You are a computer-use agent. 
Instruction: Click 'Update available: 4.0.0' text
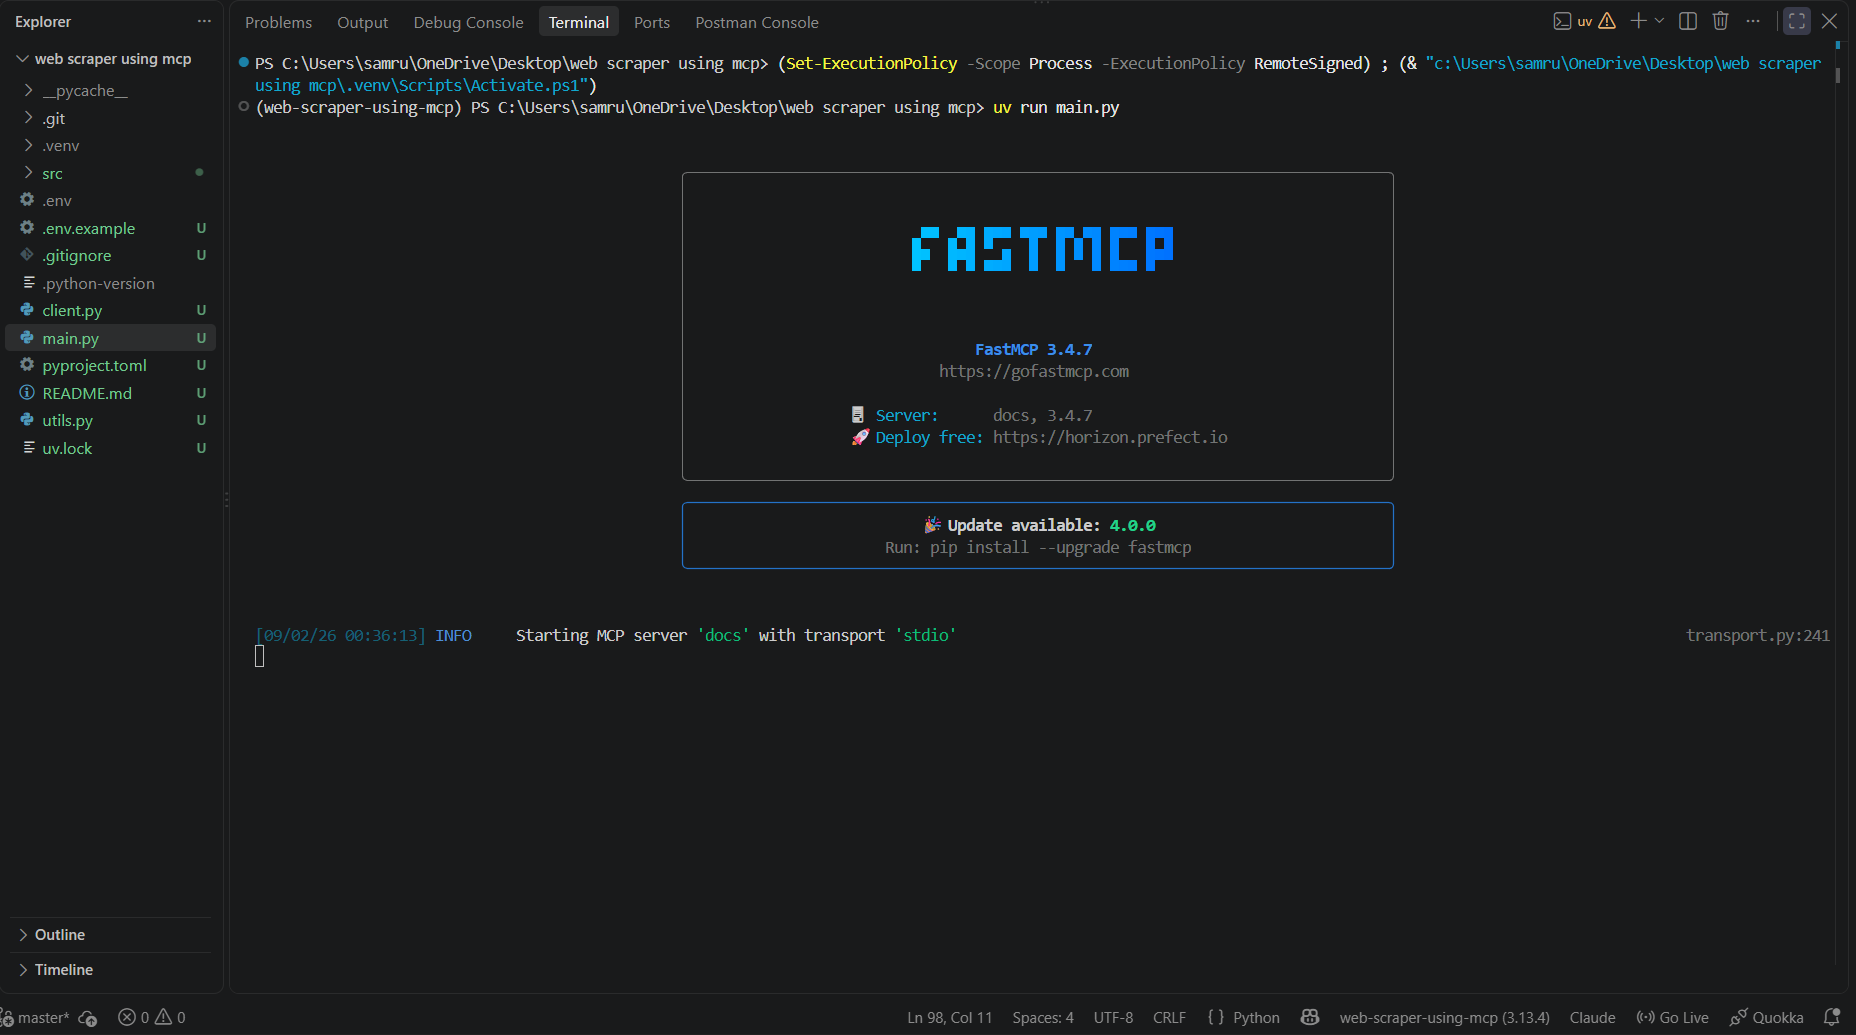click(x=1051, y=526)
